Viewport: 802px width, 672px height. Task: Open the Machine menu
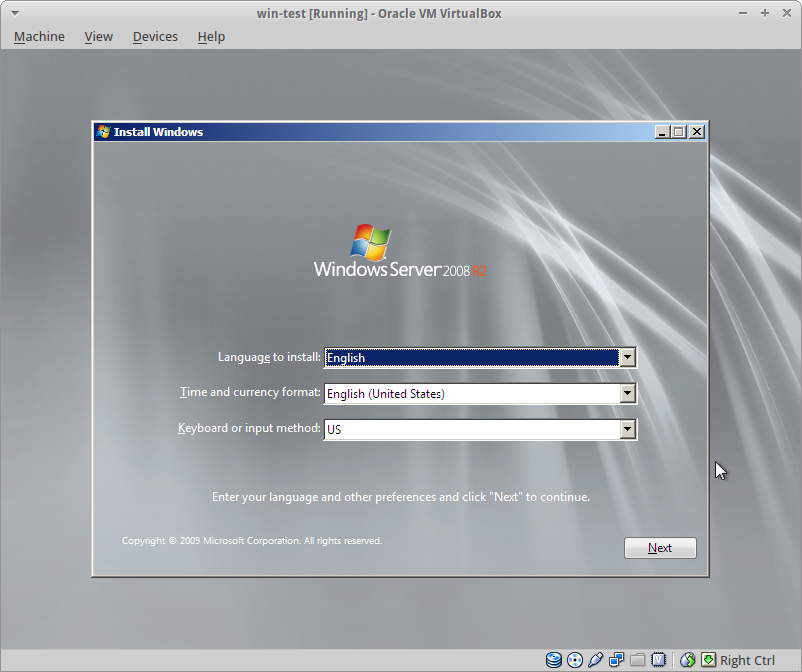point(39,37)
